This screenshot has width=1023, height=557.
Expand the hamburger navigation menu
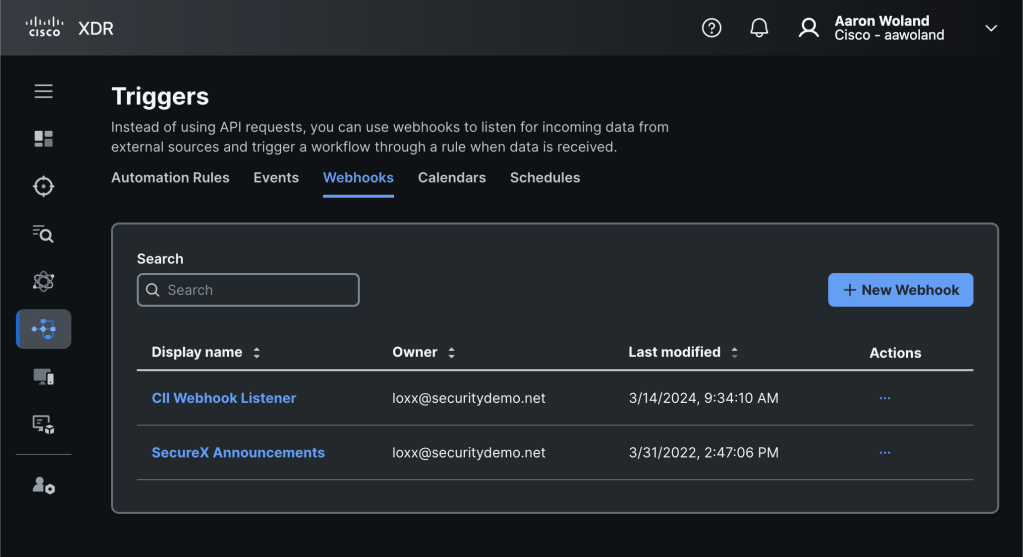(x=43, y=92)
